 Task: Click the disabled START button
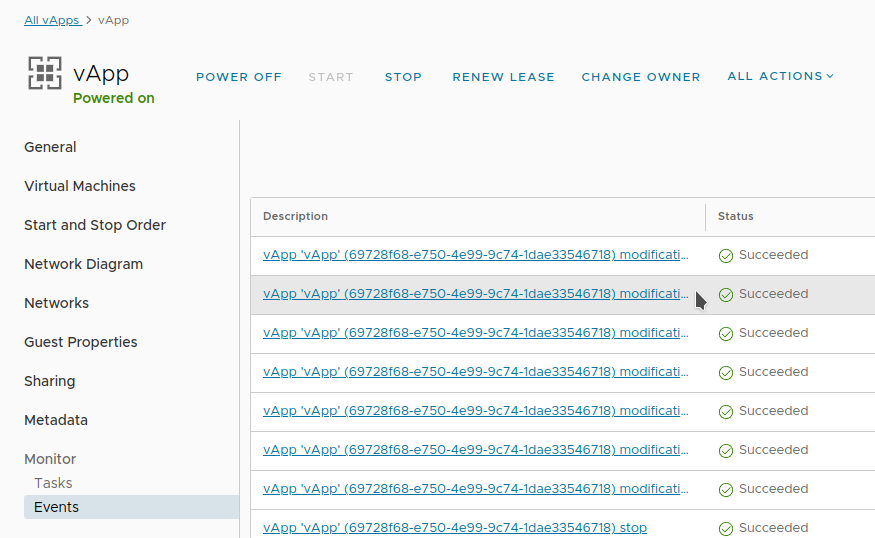[x=331, y=77]
